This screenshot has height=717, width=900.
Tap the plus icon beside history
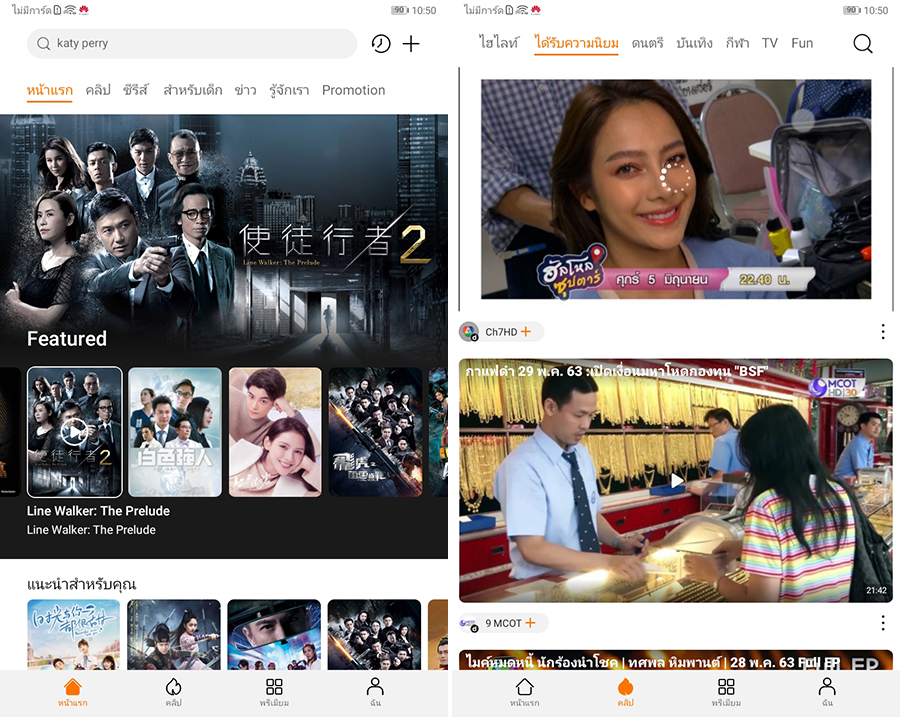click(x=411, y=44)
